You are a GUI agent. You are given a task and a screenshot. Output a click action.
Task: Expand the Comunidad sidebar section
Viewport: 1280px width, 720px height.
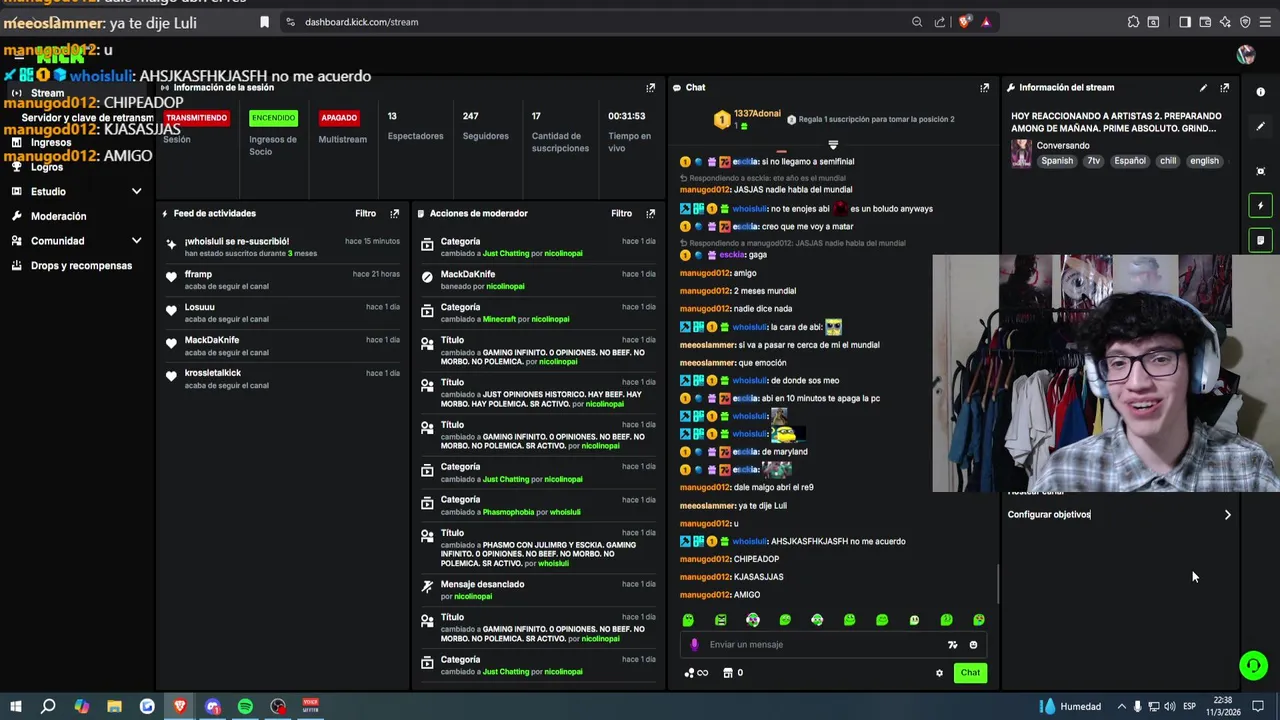click(136, 241)
